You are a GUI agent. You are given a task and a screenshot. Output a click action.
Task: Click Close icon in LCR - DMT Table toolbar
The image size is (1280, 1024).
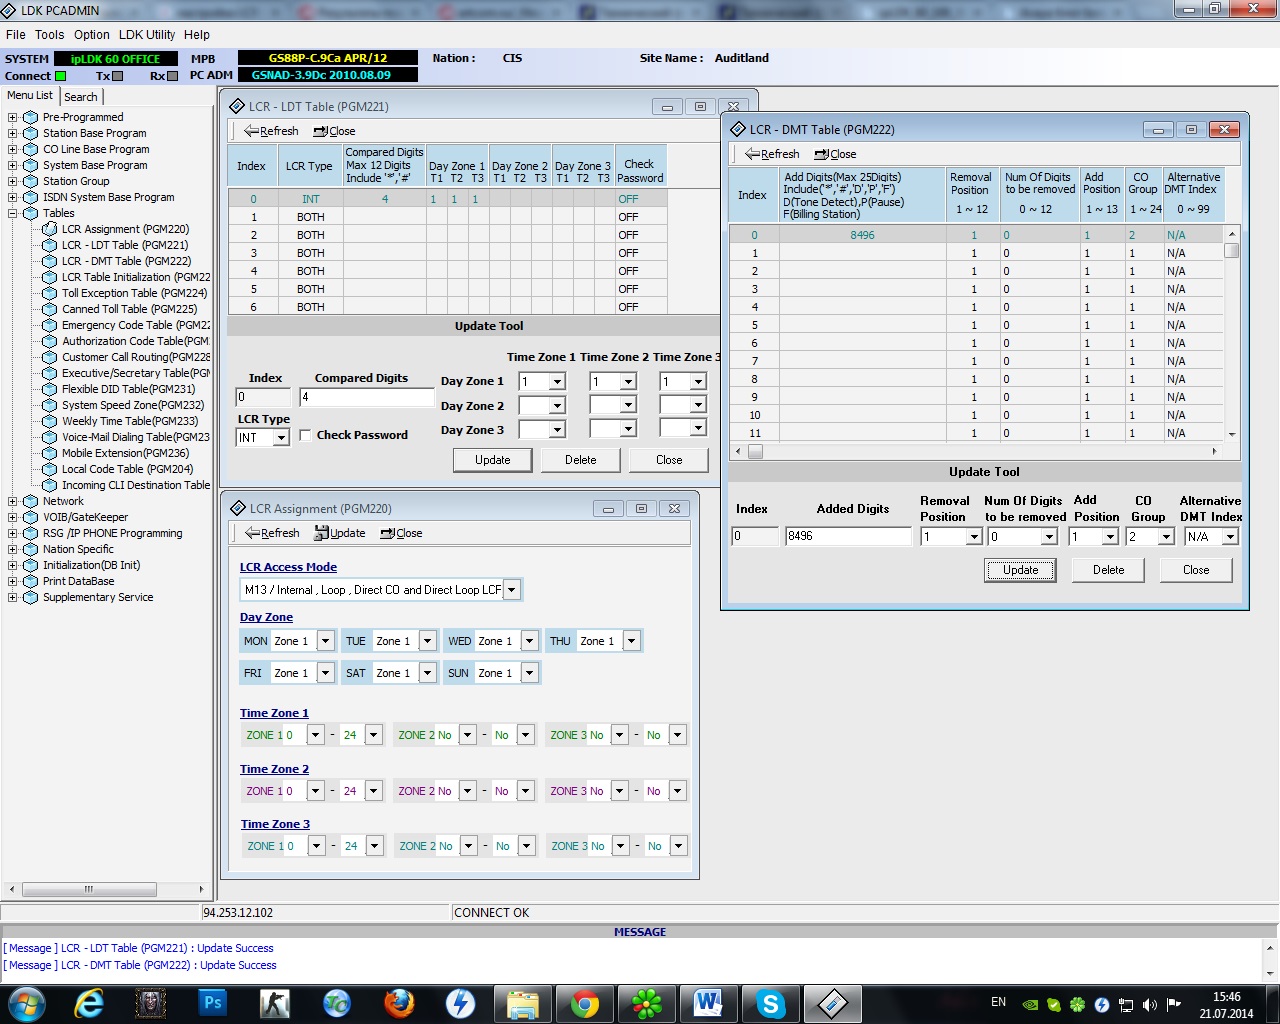822,154
